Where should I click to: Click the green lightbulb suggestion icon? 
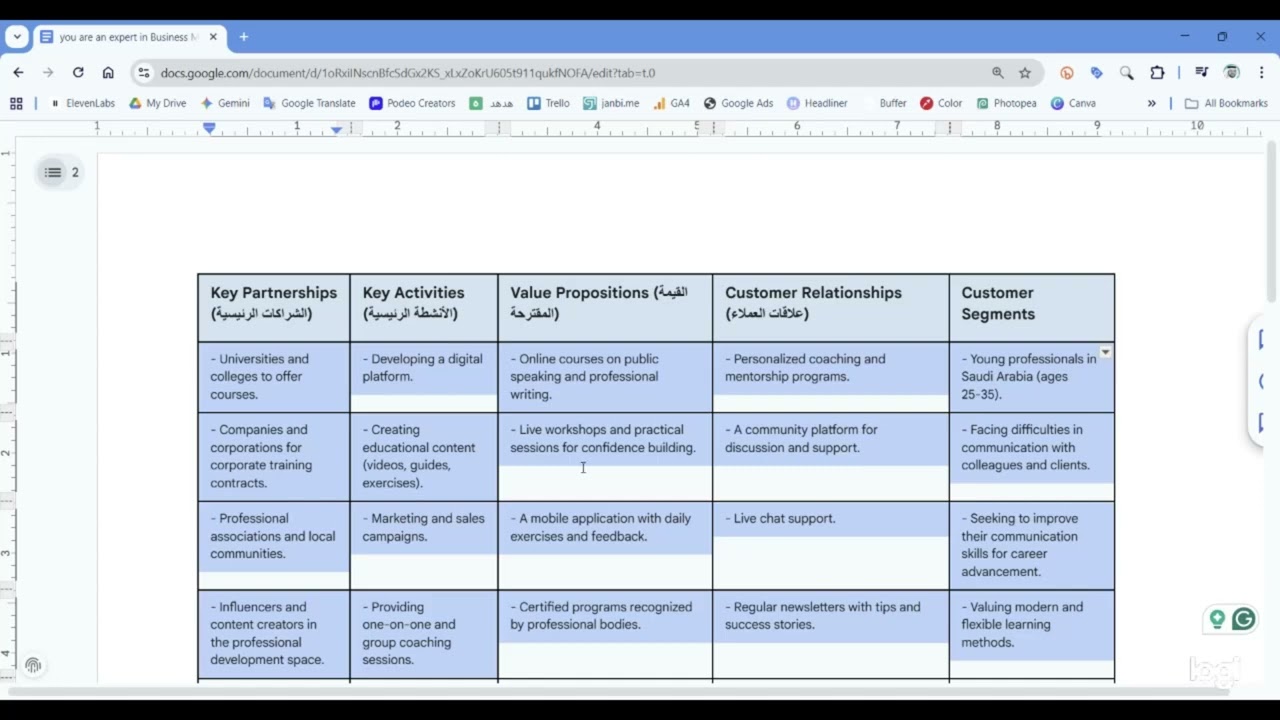(1217, 619)
